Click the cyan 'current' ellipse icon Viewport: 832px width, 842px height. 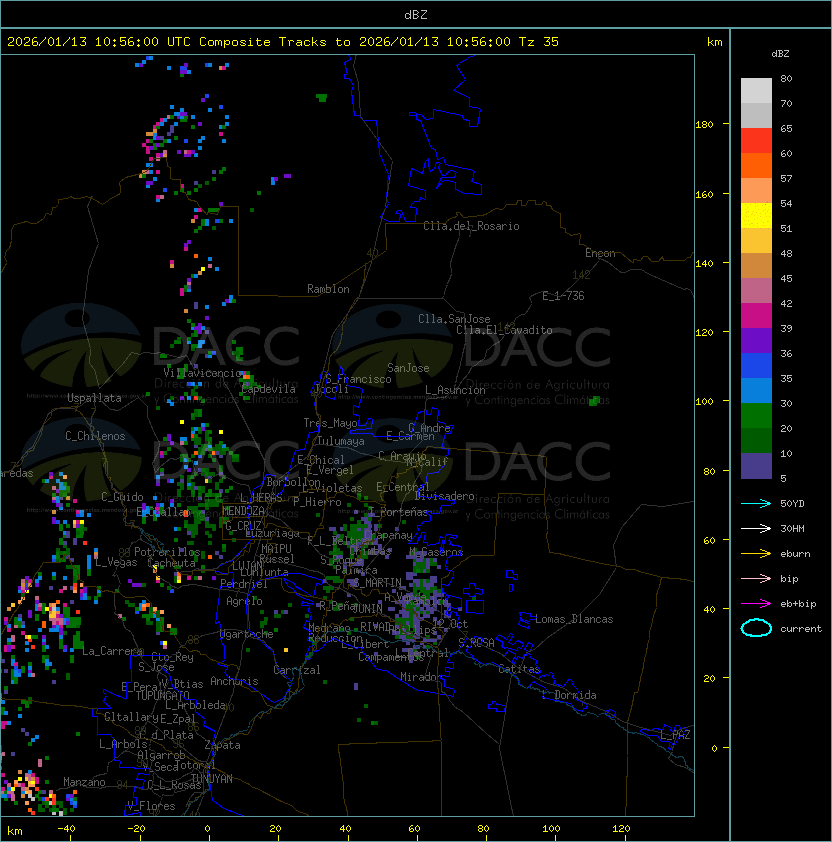click(x=756, y=628)
